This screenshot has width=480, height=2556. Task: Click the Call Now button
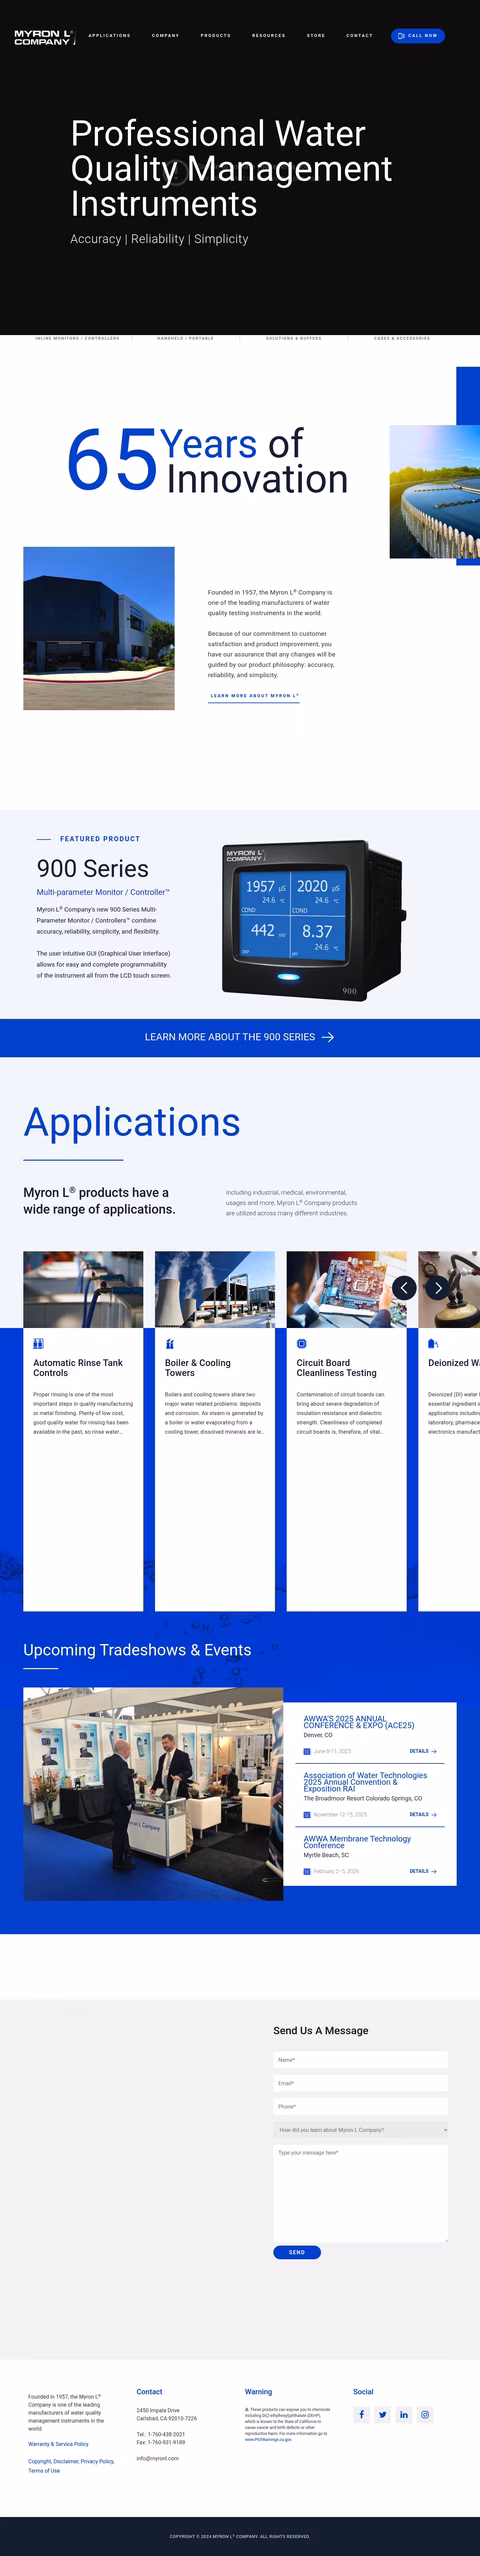[x=417, y=36]
